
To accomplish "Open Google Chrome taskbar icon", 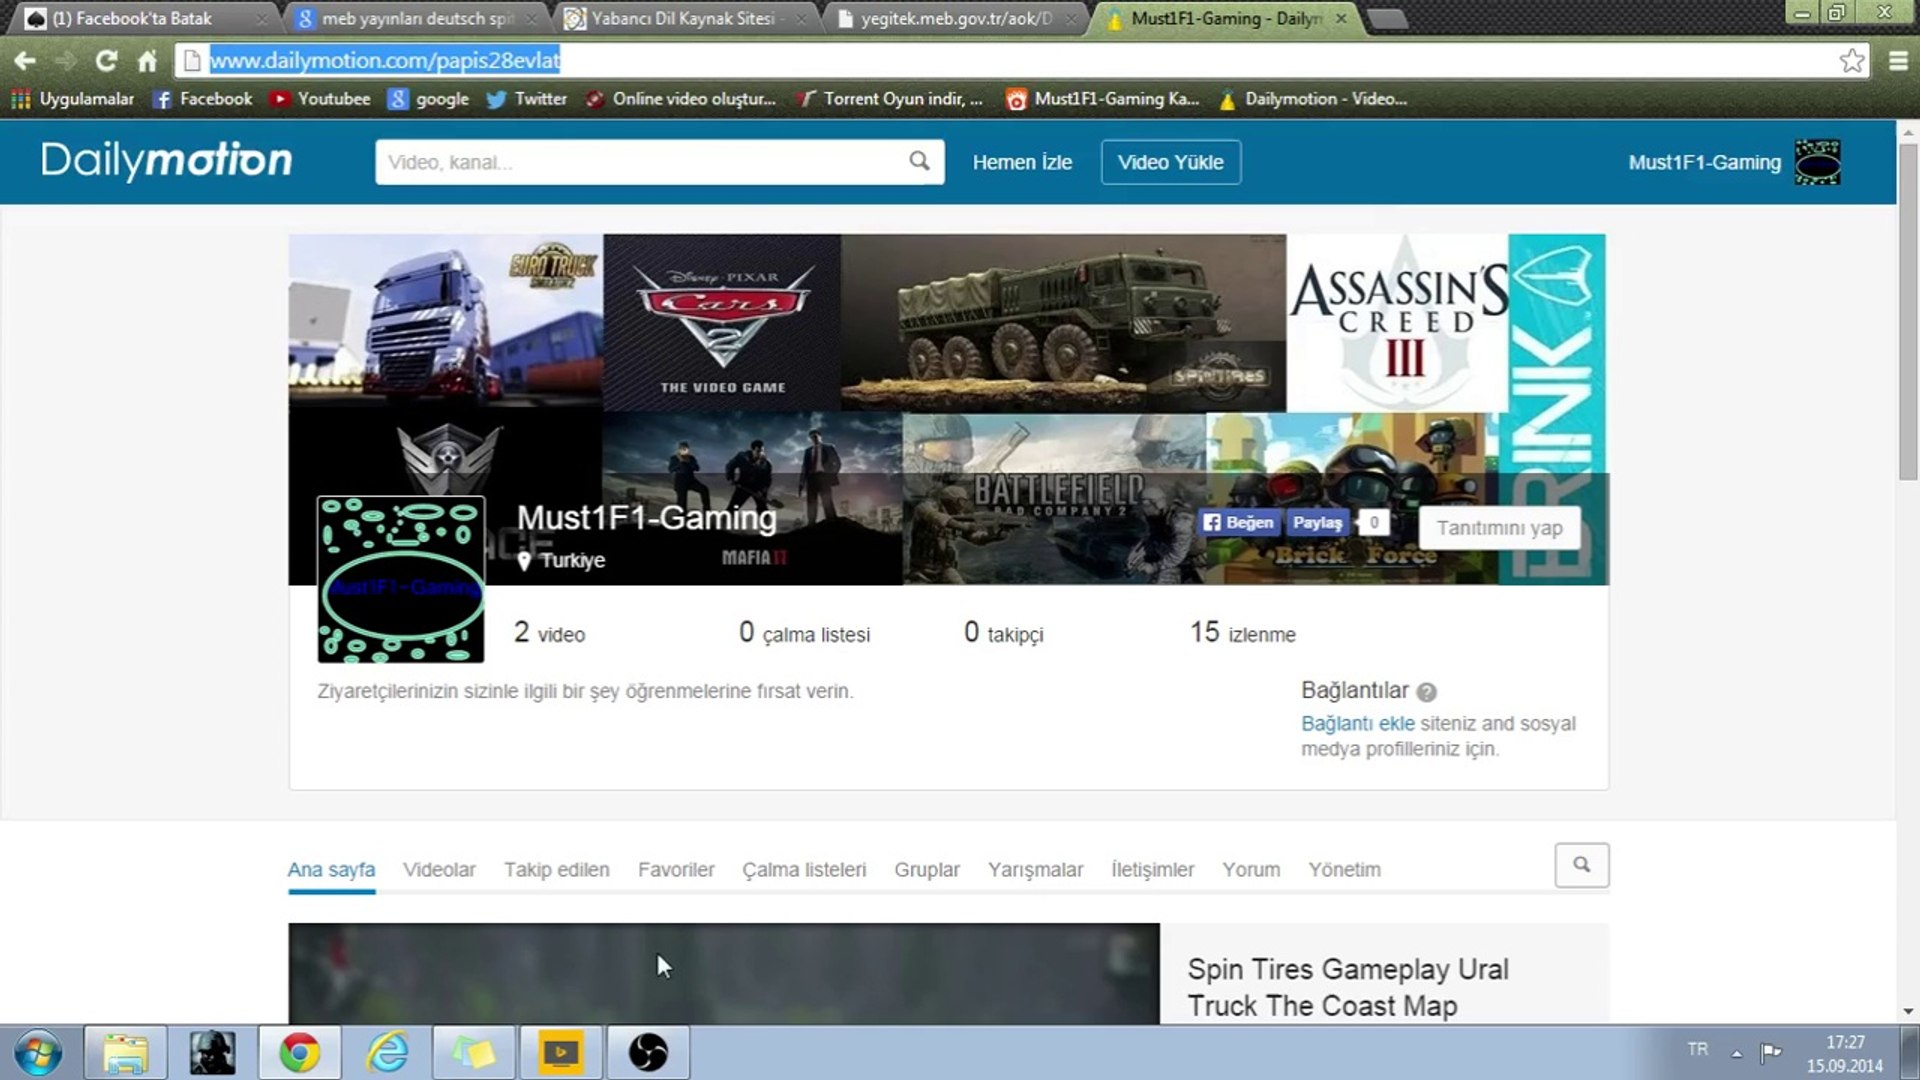I will tap(299, 1053).
